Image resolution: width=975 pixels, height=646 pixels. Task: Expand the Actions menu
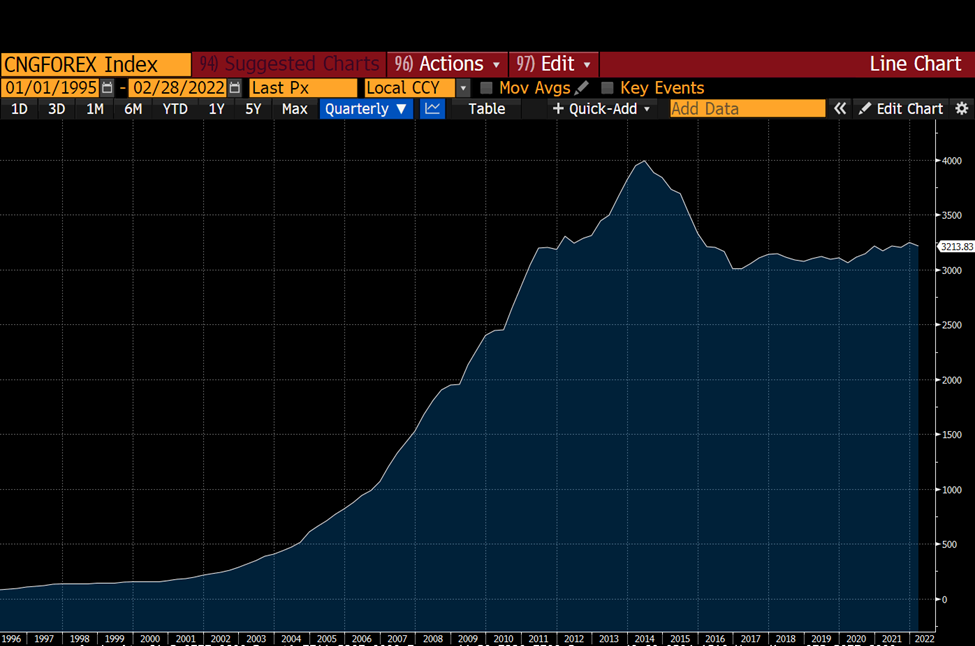click(448, 64)
